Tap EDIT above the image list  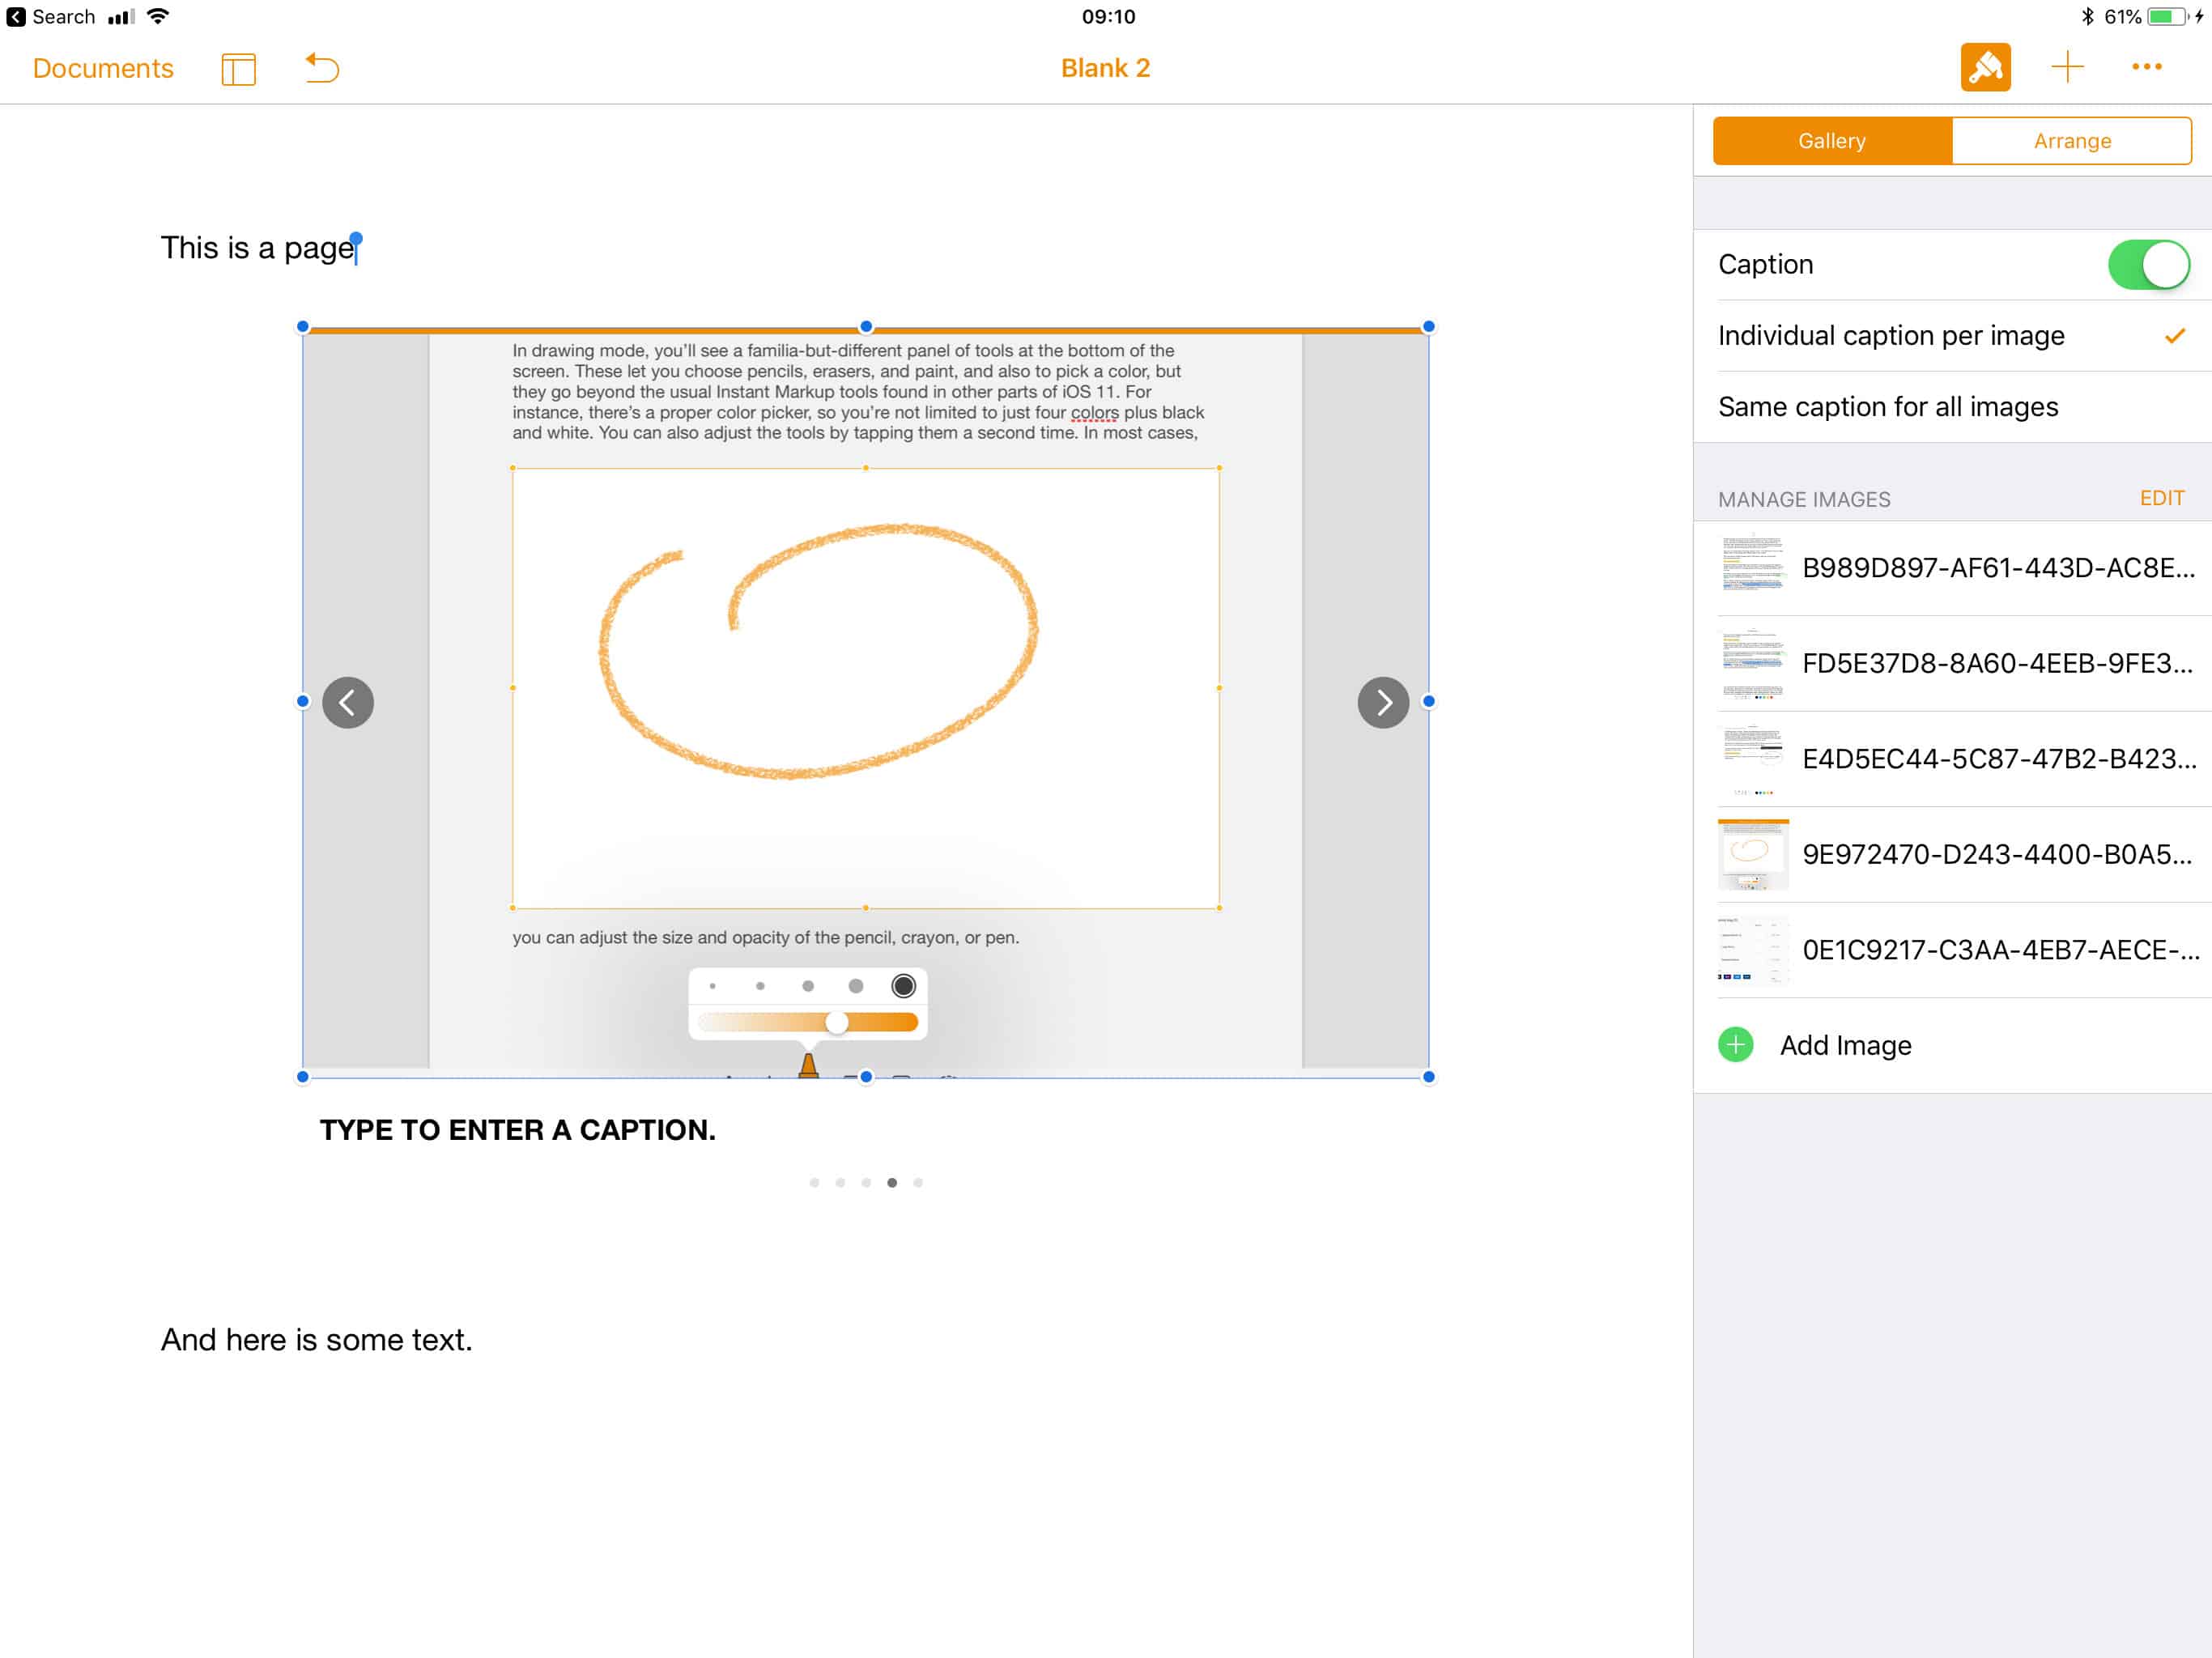tap(2161, 498)
